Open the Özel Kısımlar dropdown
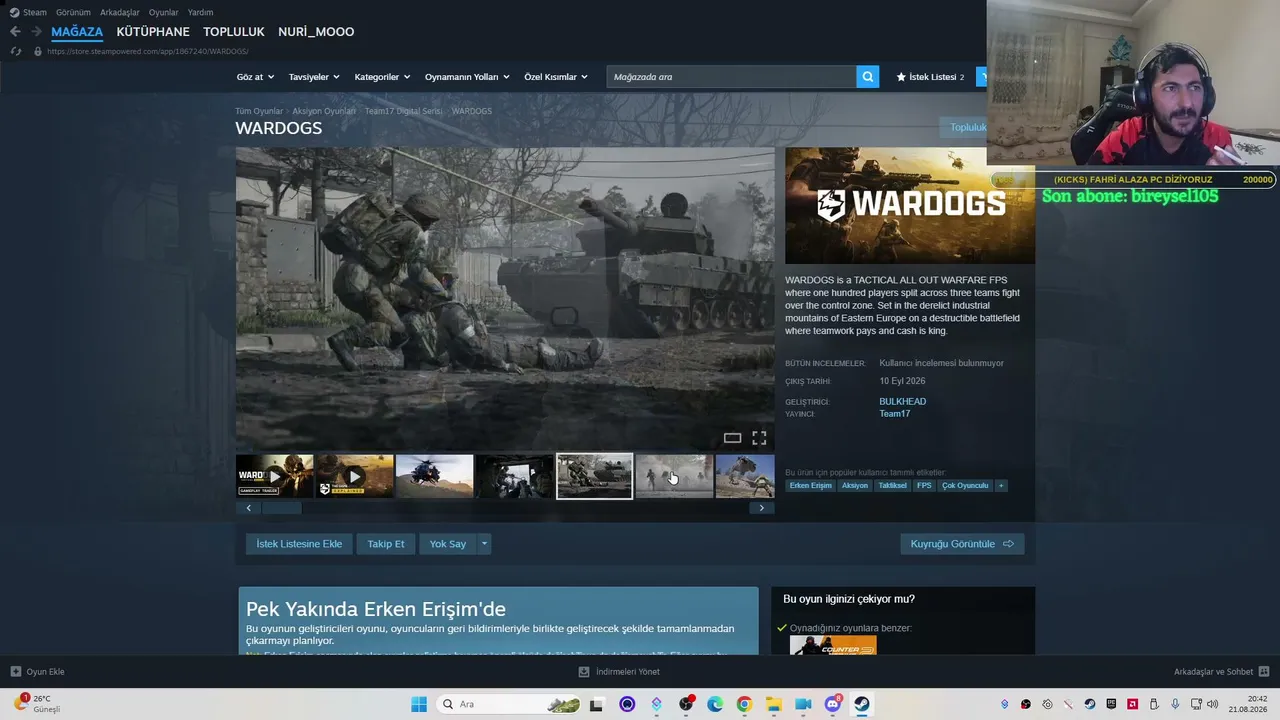1280x720 pixels. point(556,77)
